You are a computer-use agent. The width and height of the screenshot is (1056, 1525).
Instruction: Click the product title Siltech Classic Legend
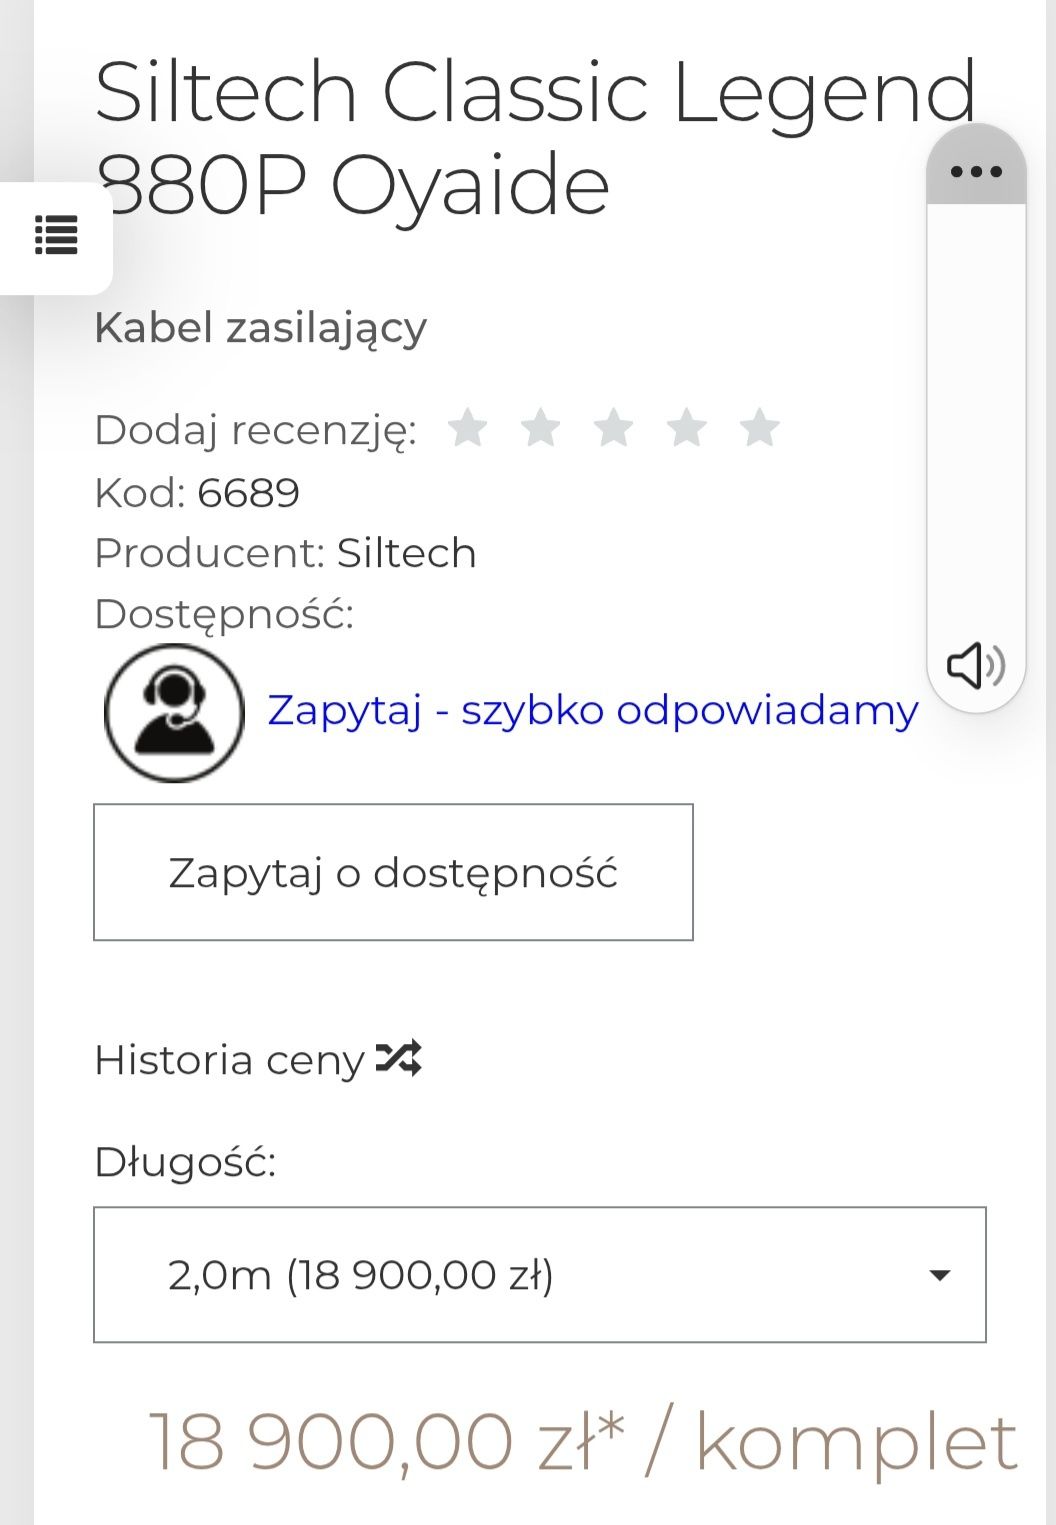[x=535, y=92]
